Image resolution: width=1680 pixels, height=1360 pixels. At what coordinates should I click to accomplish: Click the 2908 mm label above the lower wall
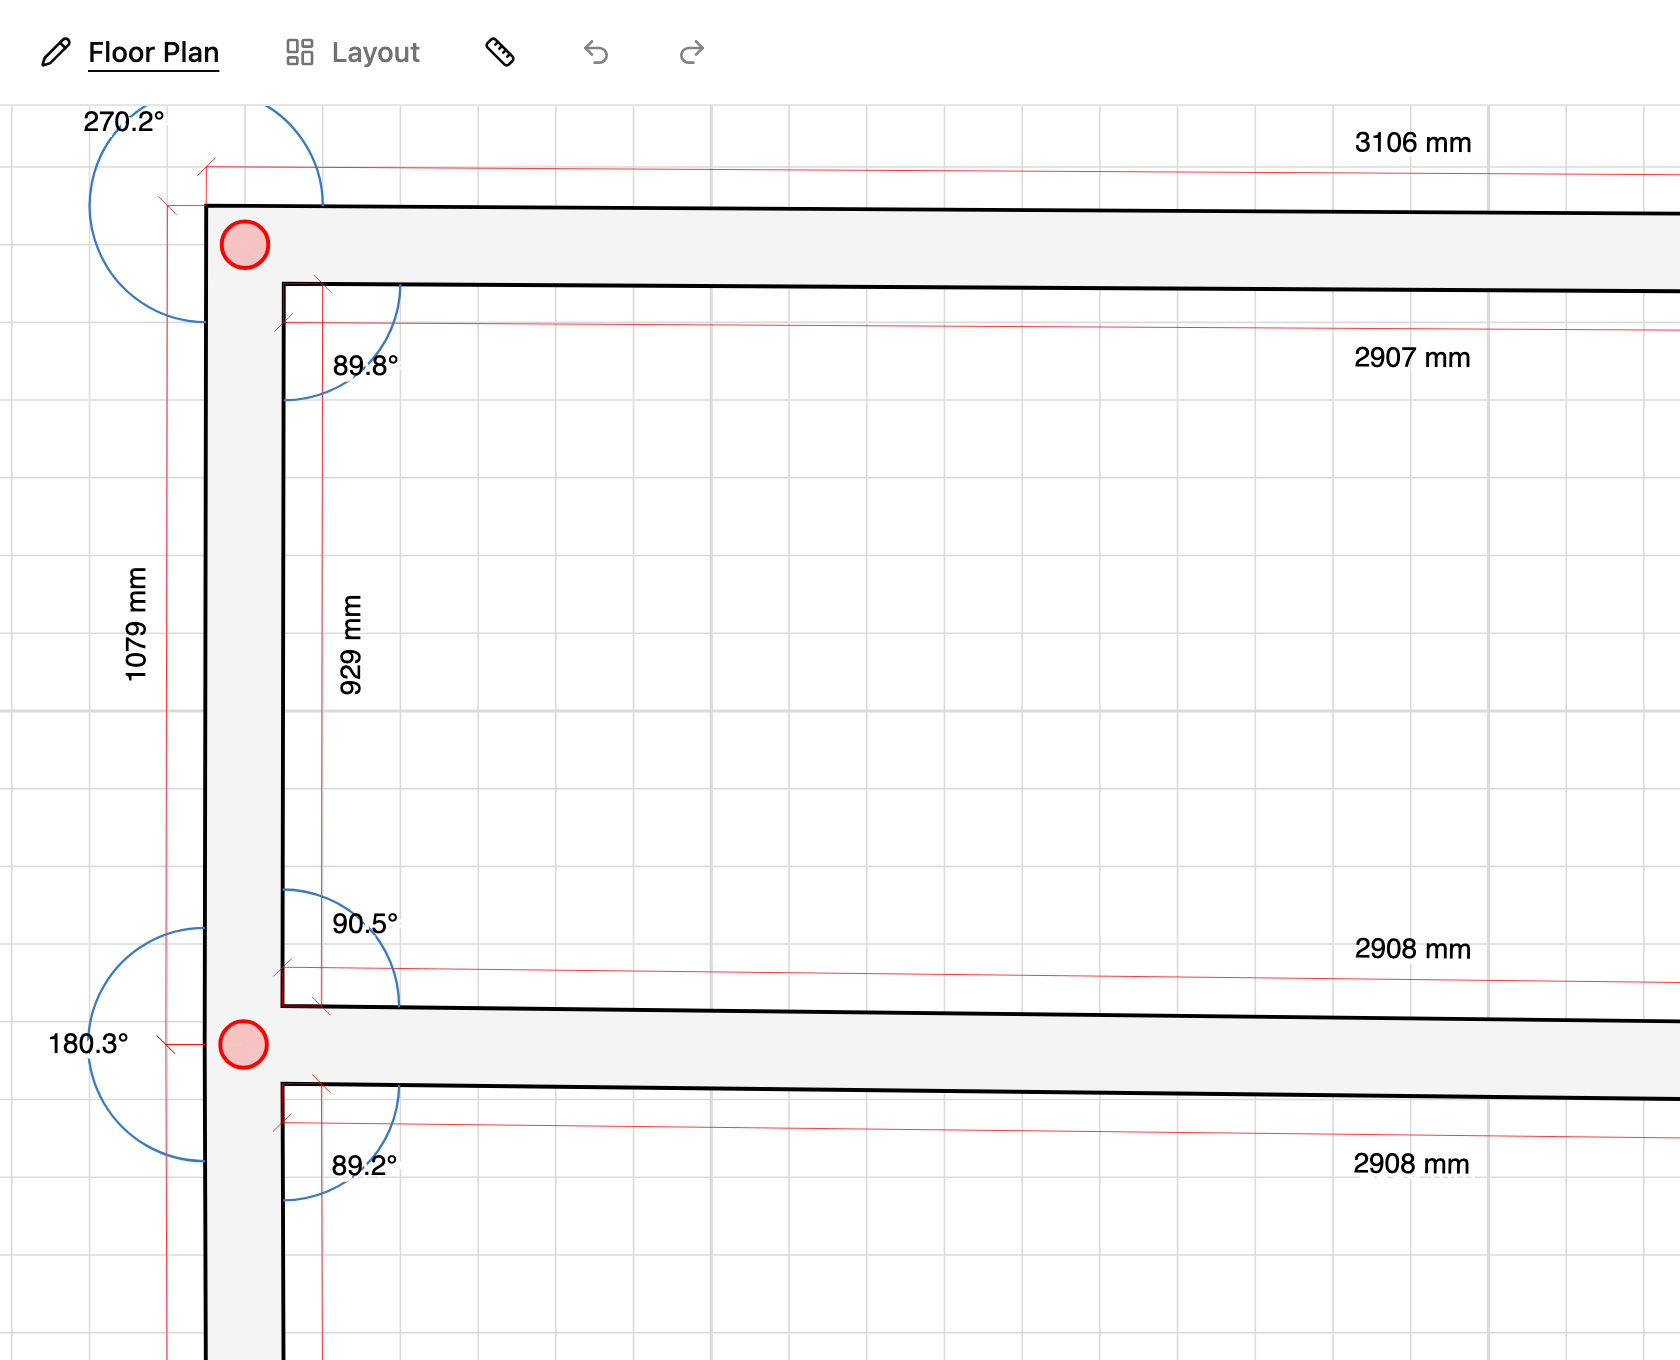1412,948
